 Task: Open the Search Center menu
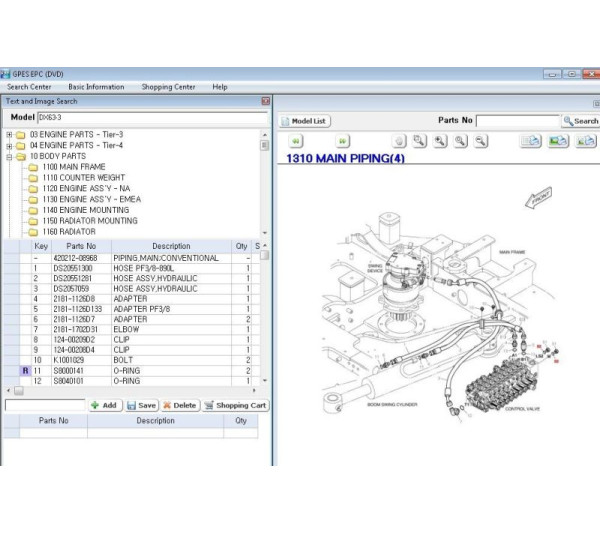click(x=29, y=87)
